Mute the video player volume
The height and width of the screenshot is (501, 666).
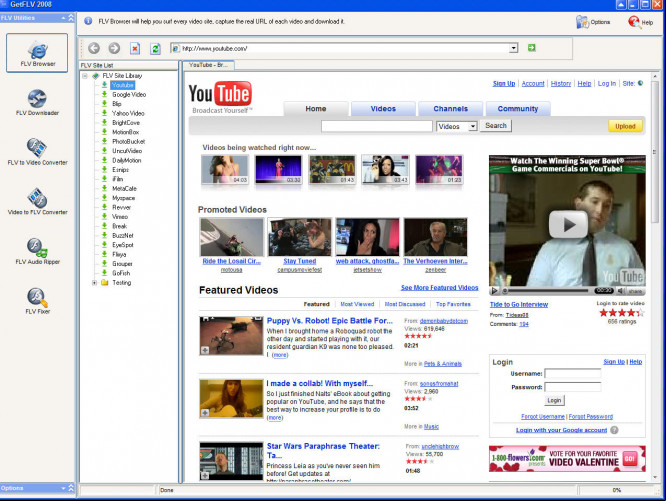(621, 291)
